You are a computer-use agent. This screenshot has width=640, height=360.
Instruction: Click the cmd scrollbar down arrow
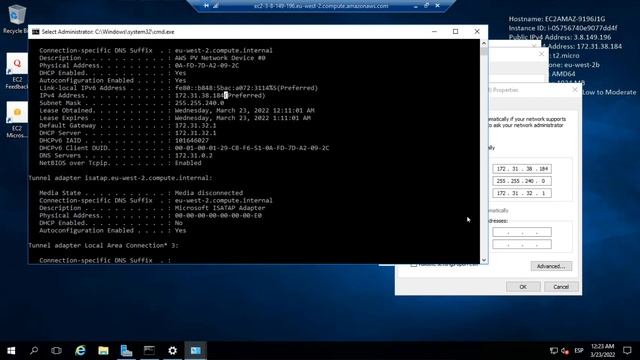pyautogui.click(x=484, y=260)
